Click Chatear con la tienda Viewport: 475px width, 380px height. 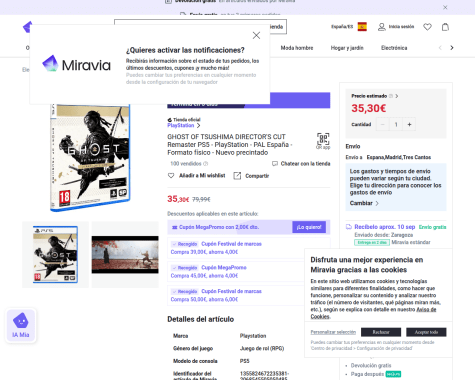(305, 164)
